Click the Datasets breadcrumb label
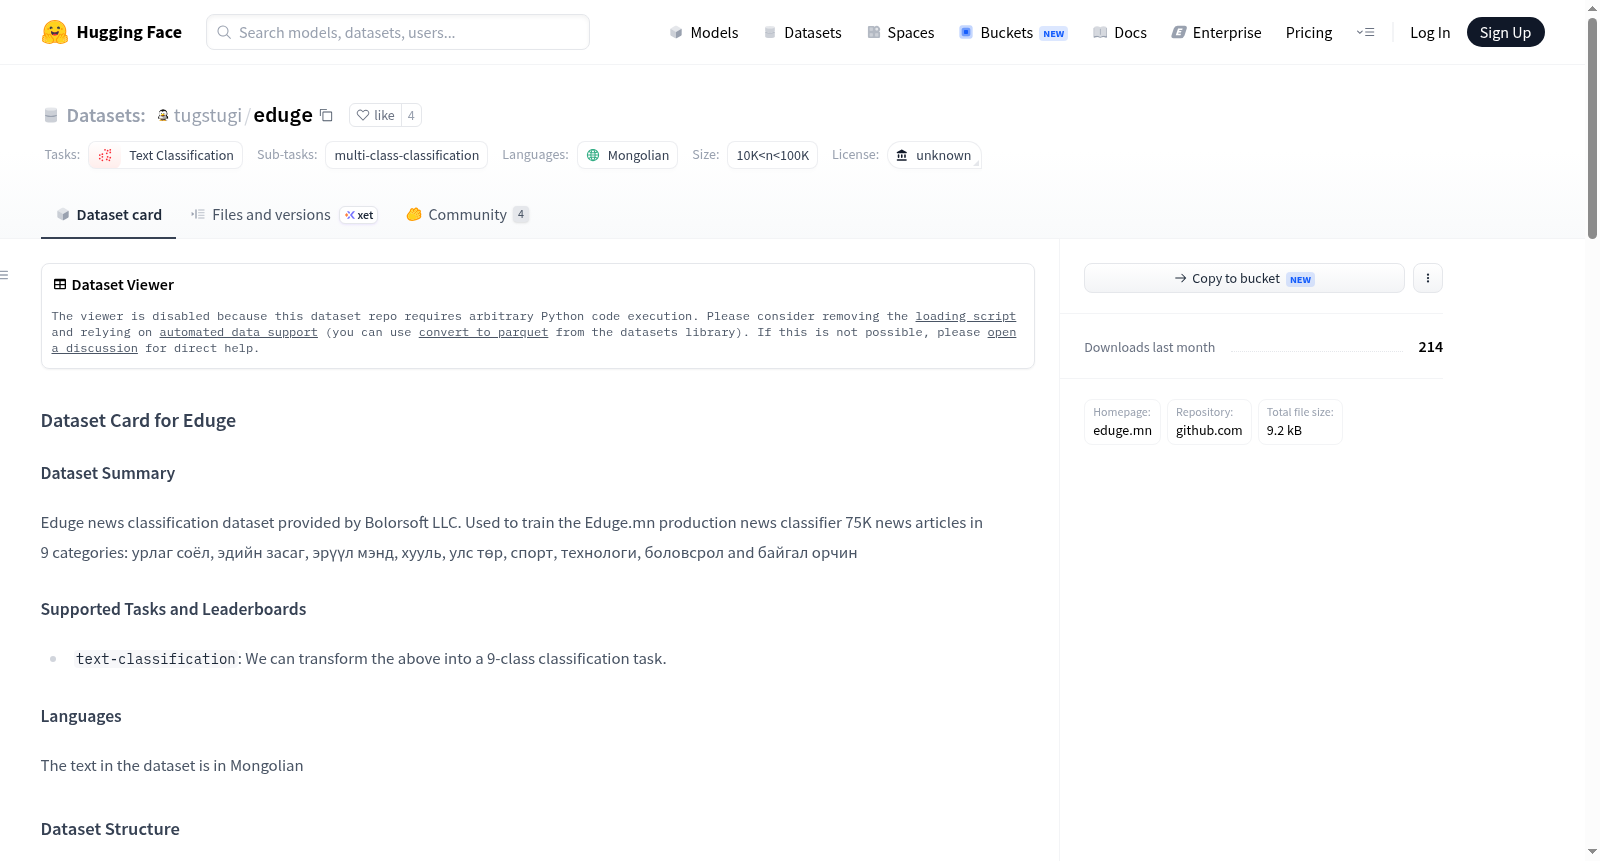 (106, 115)
